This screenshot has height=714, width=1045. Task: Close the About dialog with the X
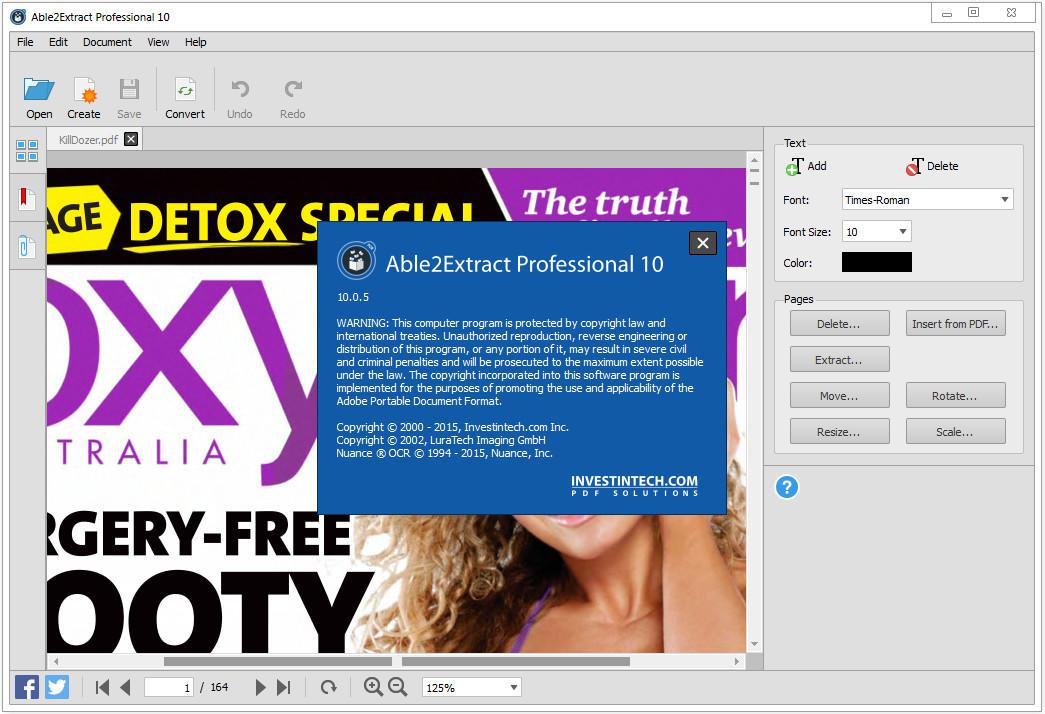(x=702, y=243)
